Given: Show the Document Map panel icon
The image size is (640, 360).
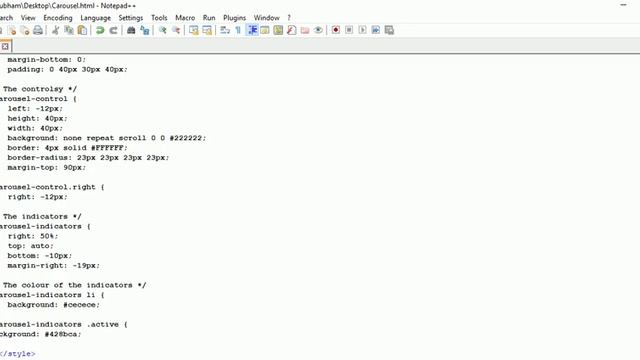Looking at the screenshot, I should coord(278,30).
